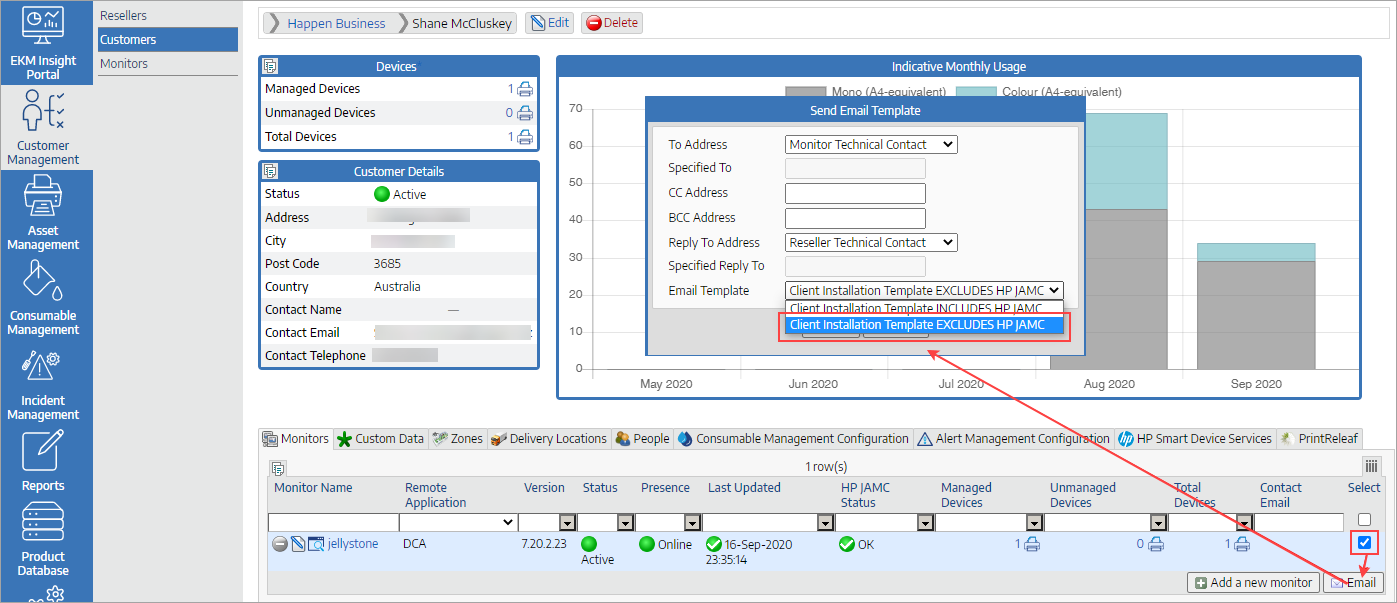1397x603 pixels.
Task: Open PrintReleaf tab
Action: click(1319, 439)
